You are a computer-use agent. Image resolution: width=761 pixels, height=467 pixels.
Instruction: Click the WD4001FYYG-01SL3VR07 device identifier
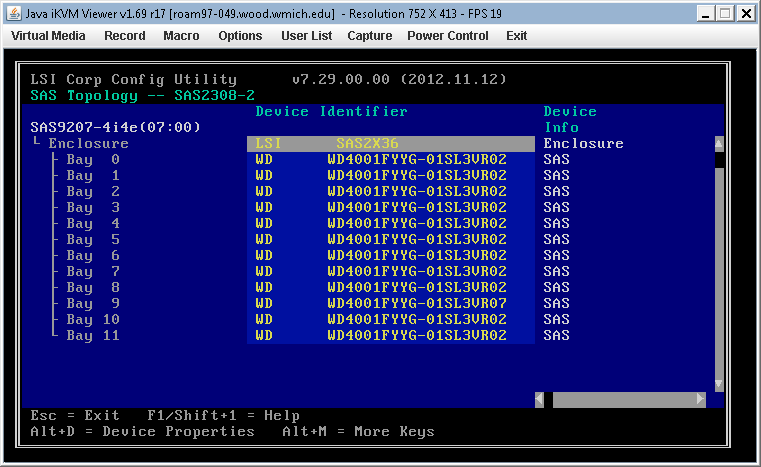[417, 303]
